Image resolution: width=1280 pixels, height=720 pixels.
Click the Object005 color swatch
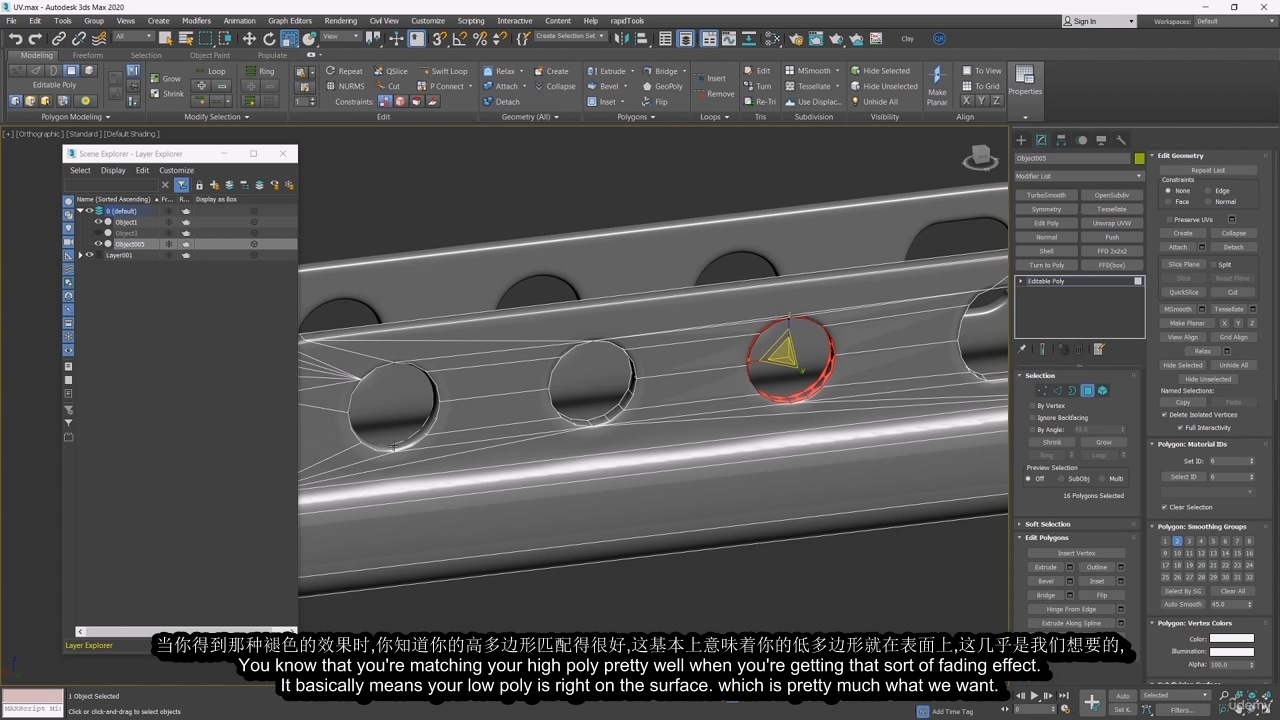[1139, 158]
